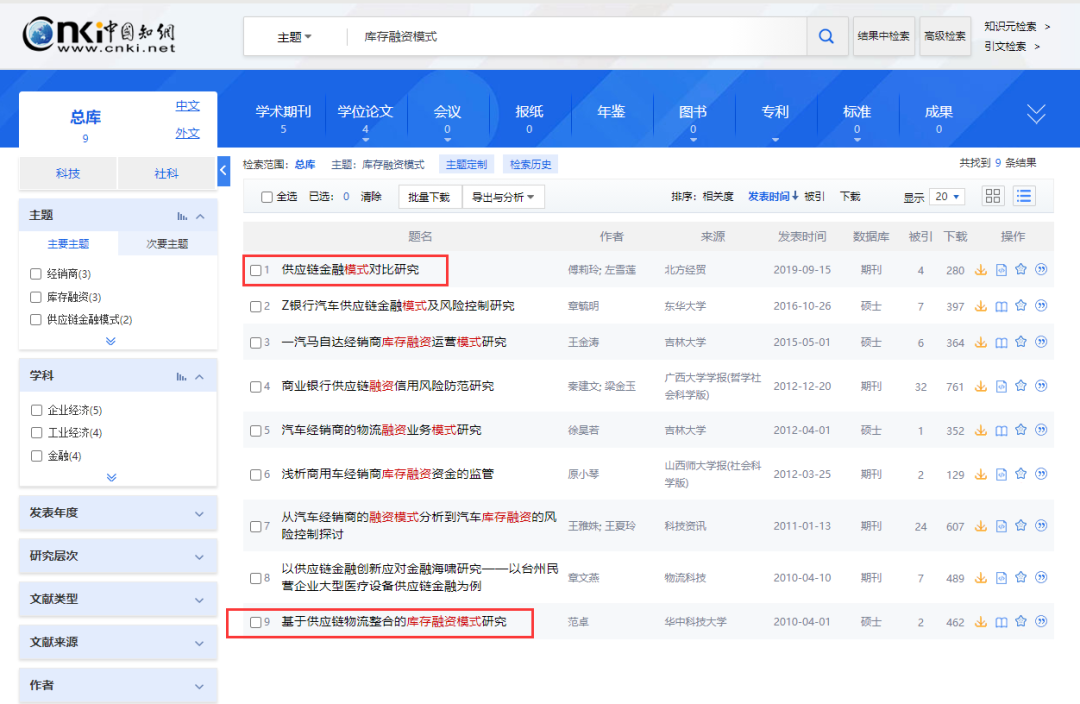Open HTML reading icon for result 2

pos(1001,306)
